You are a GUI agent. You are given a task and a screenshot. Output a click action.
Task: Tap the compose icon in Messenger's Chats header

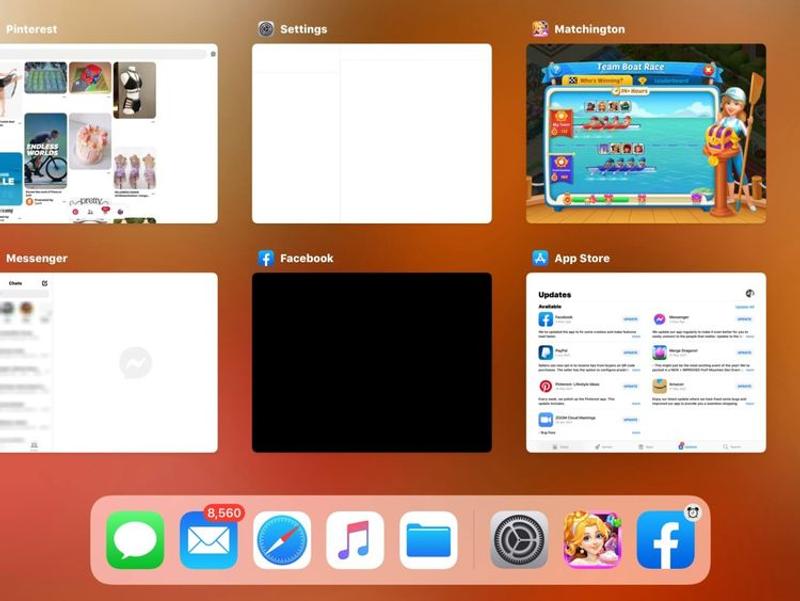pos(44,284)
